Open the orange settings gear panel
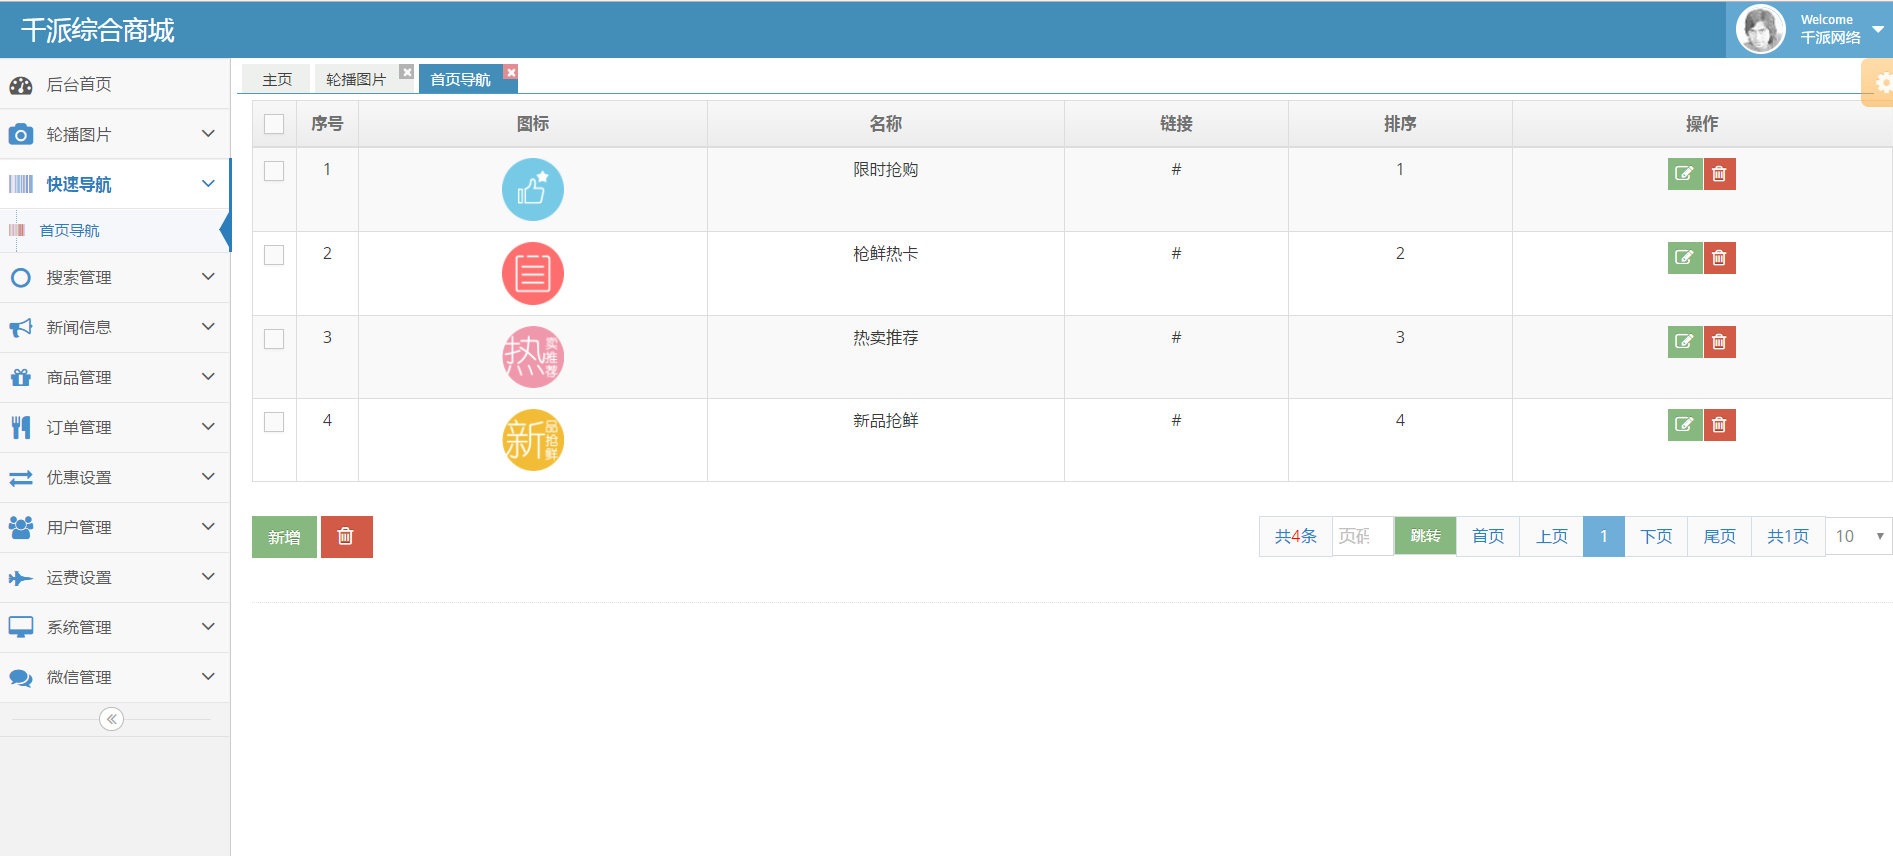 (1878, 83)
